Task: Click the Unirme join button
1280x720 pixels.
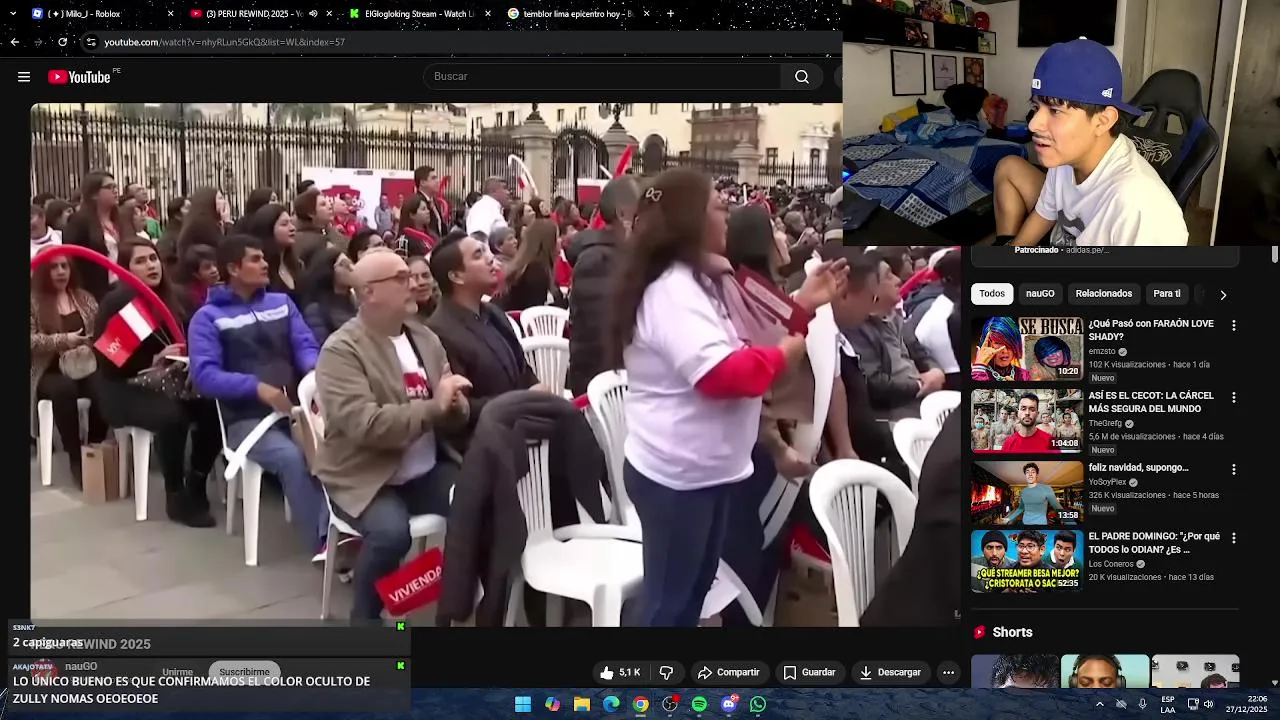Action: click(177, 672)
